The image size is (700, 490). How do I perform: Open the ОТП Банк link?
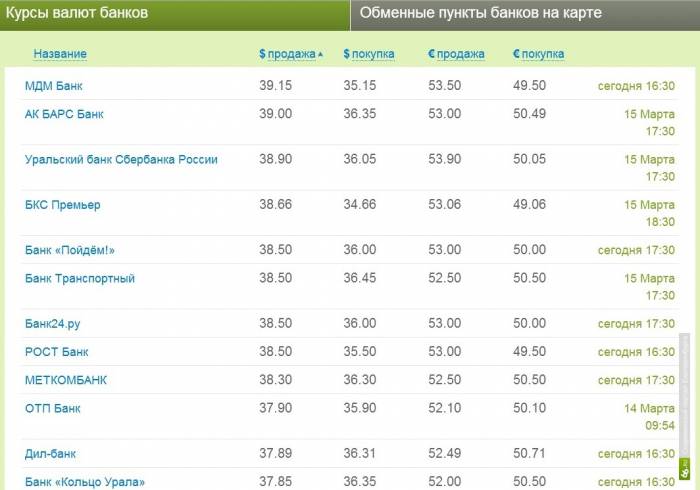click(52, 408)
